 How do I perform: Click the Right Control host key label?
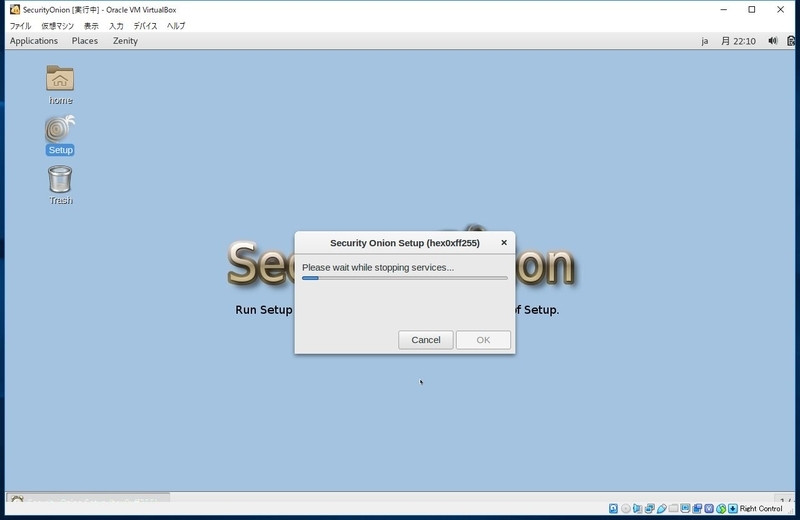click(761, 508)
